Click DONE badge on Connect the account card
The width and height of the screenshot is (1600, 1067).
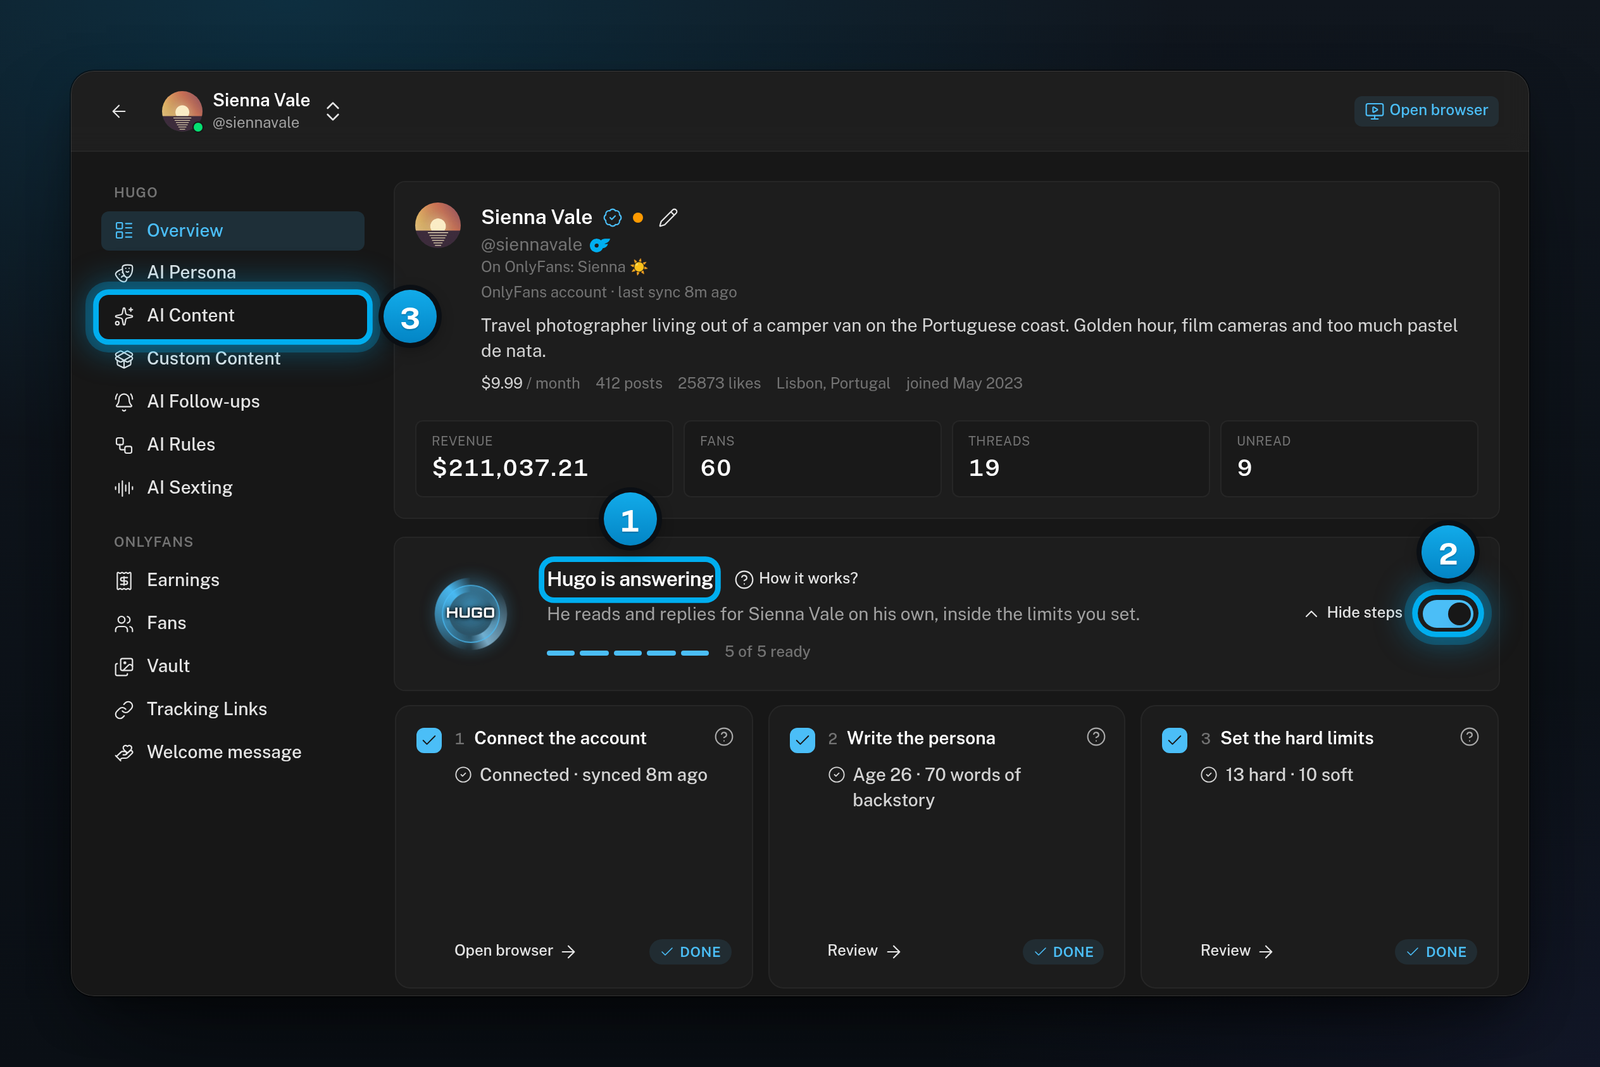[x=691, y=952]
